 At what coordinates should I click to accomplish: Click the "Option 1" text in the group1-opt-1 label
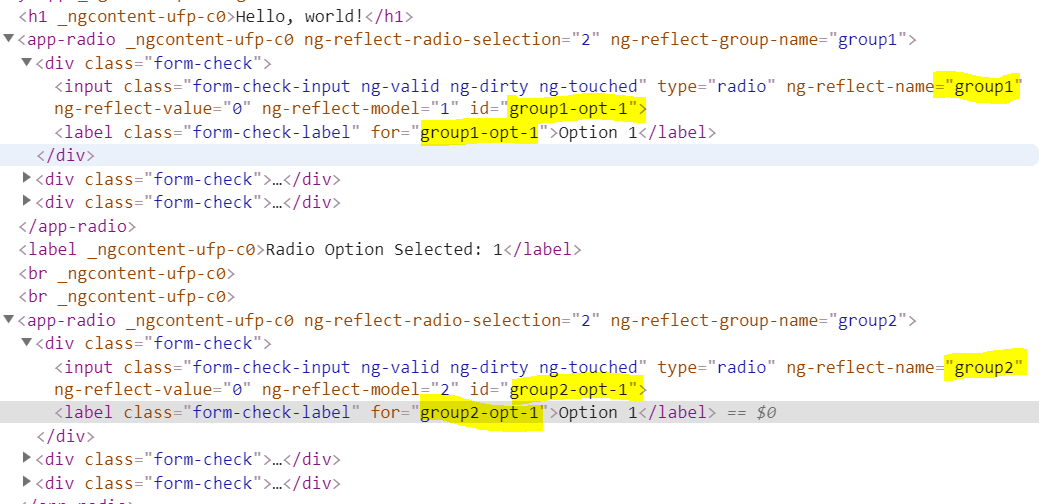[598, 132]
